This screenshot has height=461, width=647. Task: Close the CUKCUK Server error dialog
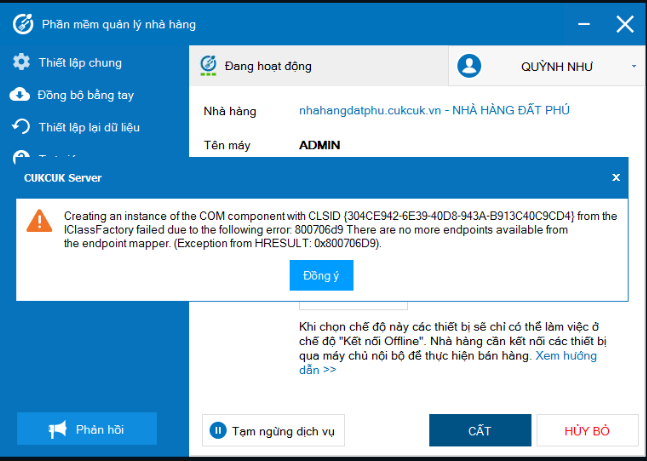(616, 177)
